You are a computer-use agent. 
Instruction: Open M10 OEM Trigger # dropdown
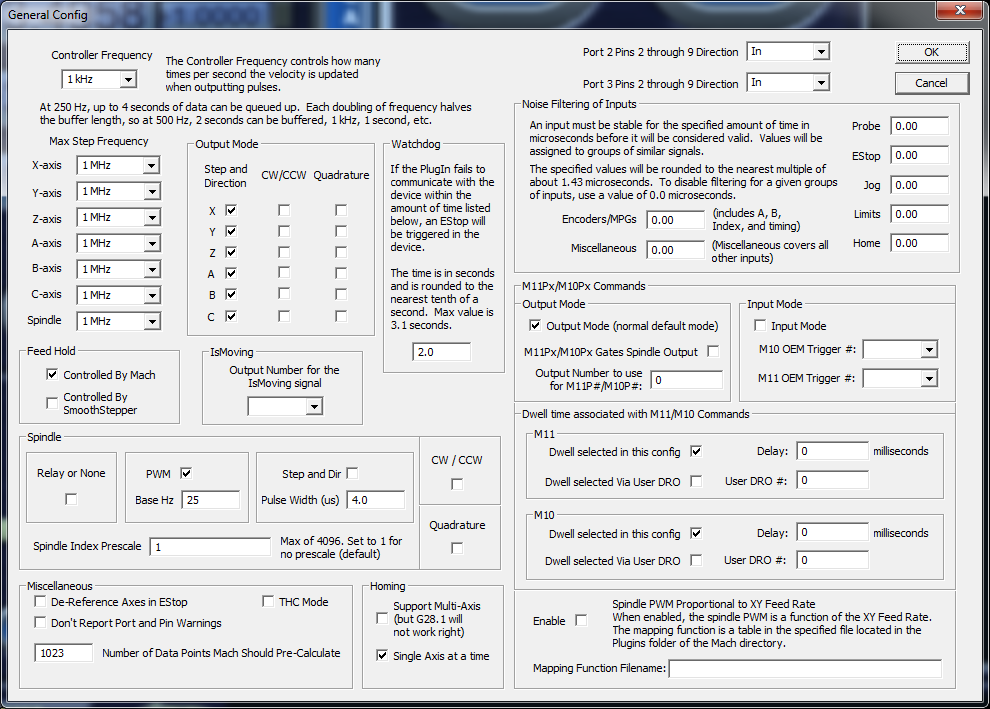(x=900, y=349)
